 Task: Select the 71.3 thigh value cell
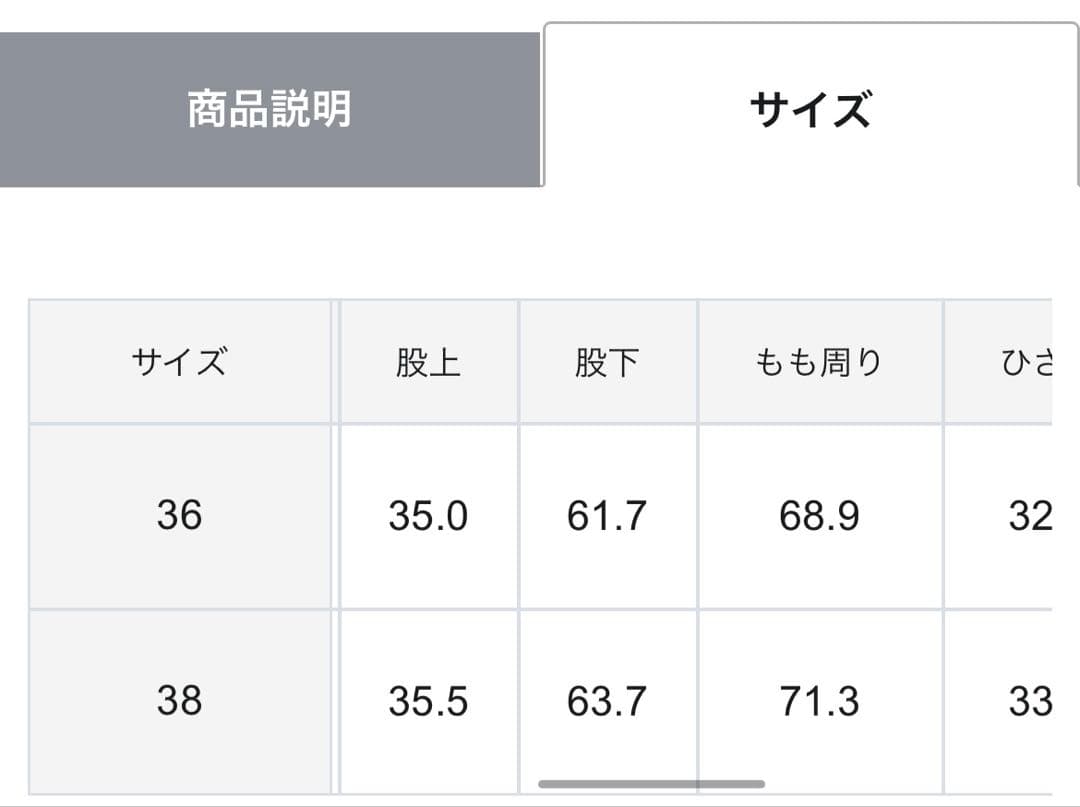click(x=819, y=701)
